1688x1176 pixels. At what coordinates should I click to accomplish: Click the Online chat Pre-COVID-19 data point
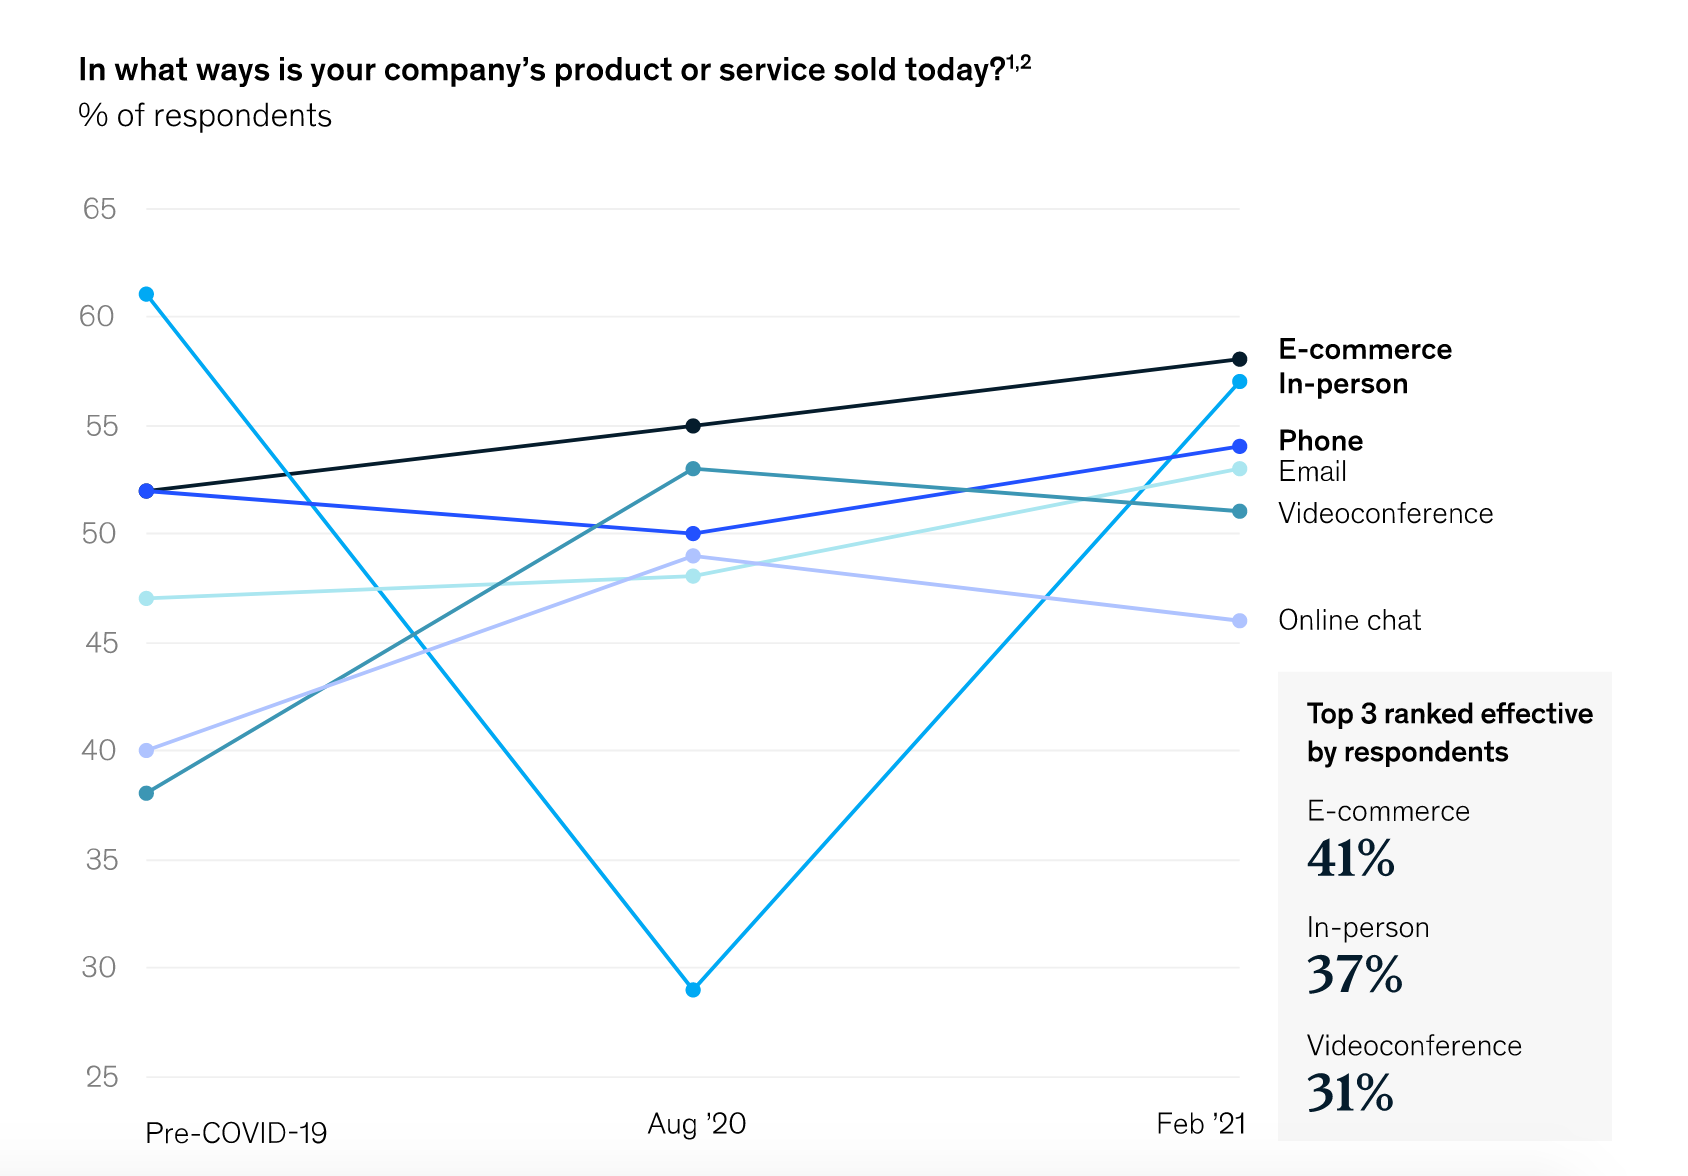click(x=147, y=751)
